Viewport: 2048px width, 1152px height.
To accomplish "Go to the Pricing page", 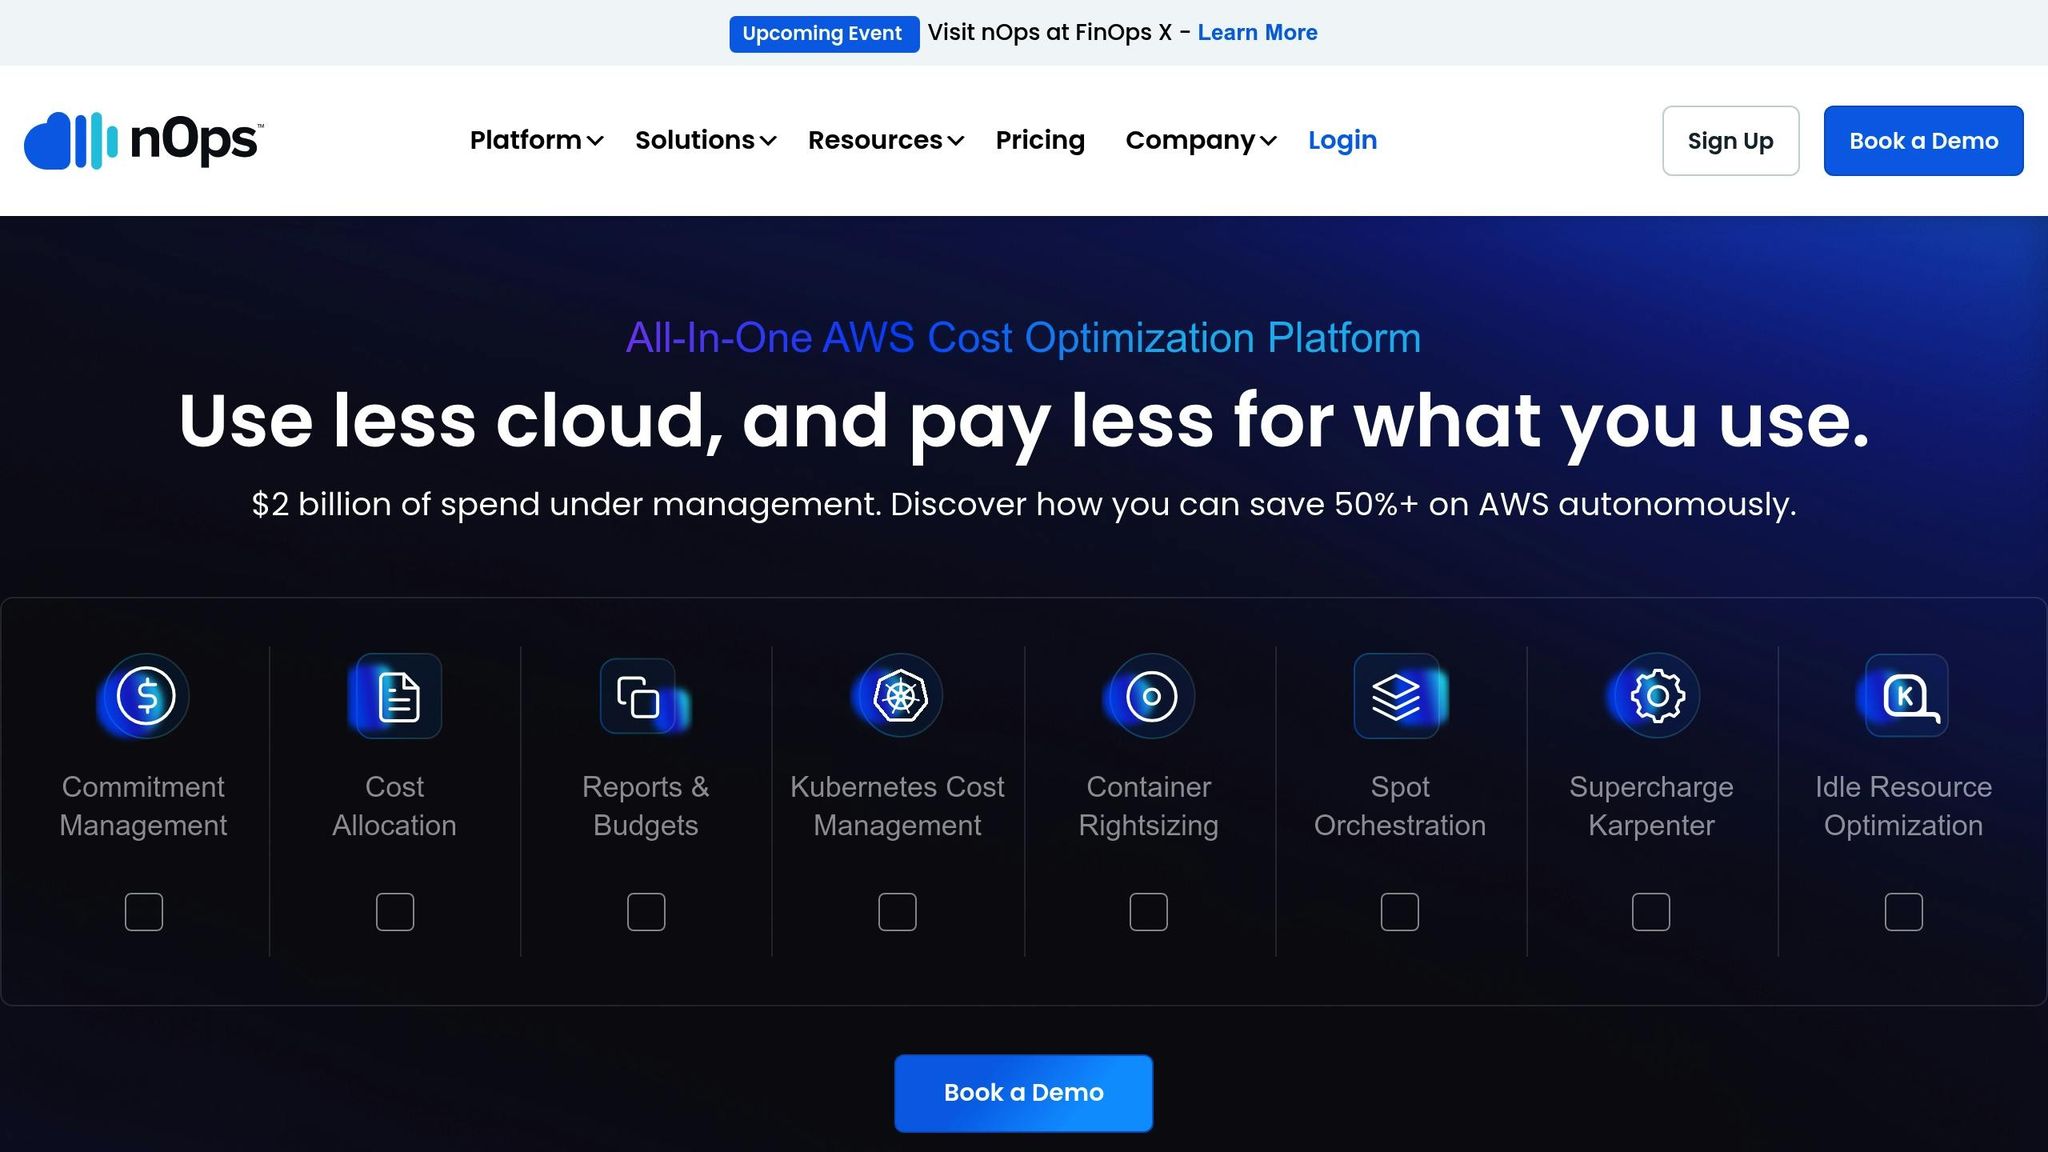I will point(1040,140).
